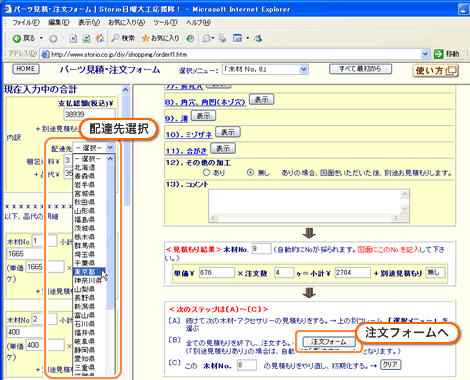The width and height of the screenshot is (470, 380).
Task: Open the 検索 search magnifier icon
Action: pyautogui.click(x=115, y=38)
